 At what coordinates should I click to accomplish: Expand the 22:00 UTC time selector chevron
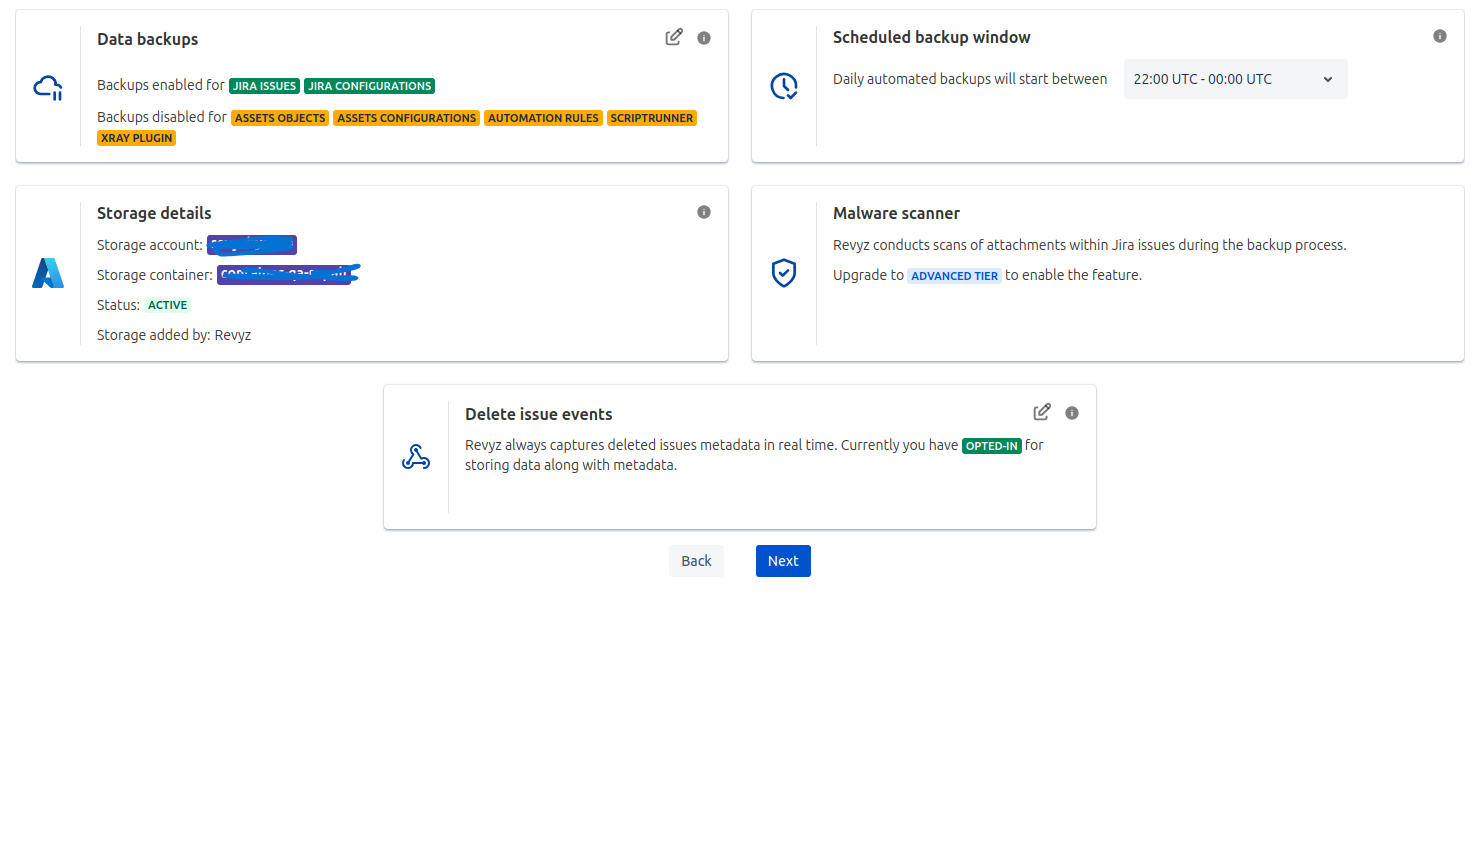coord(1328,78)
